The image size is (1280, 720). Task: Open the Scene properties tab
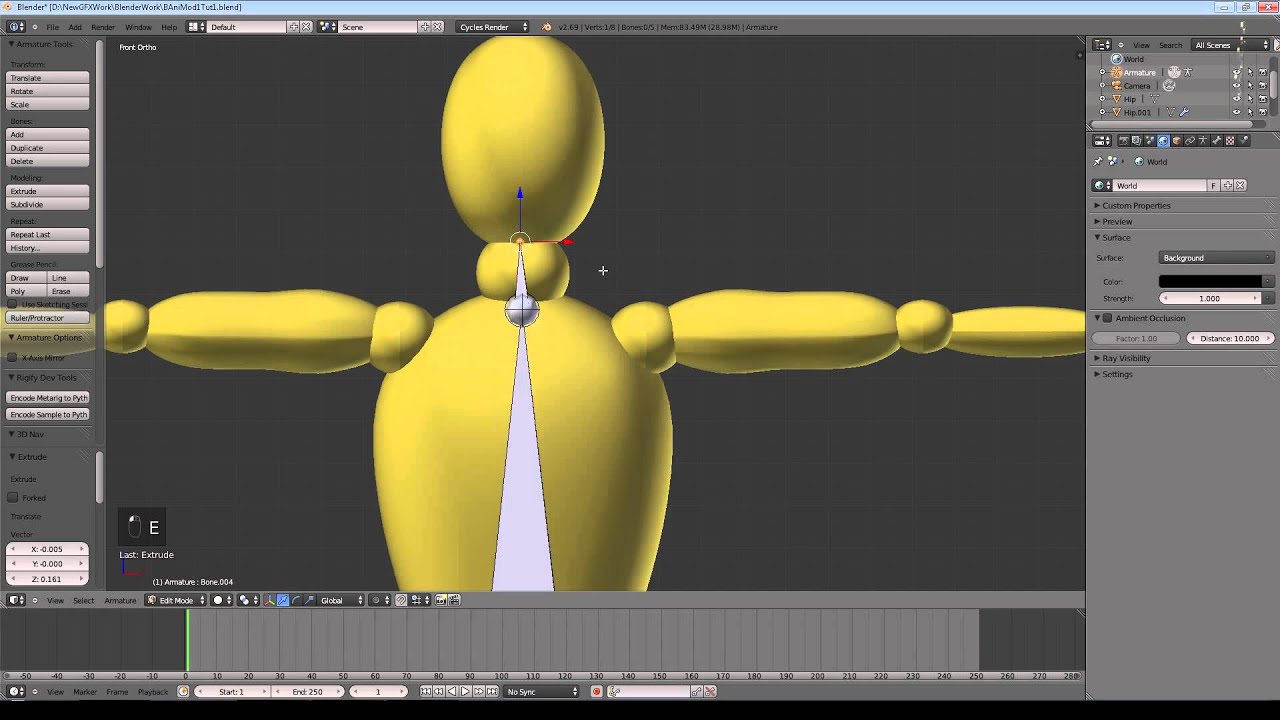point(1150,141)
